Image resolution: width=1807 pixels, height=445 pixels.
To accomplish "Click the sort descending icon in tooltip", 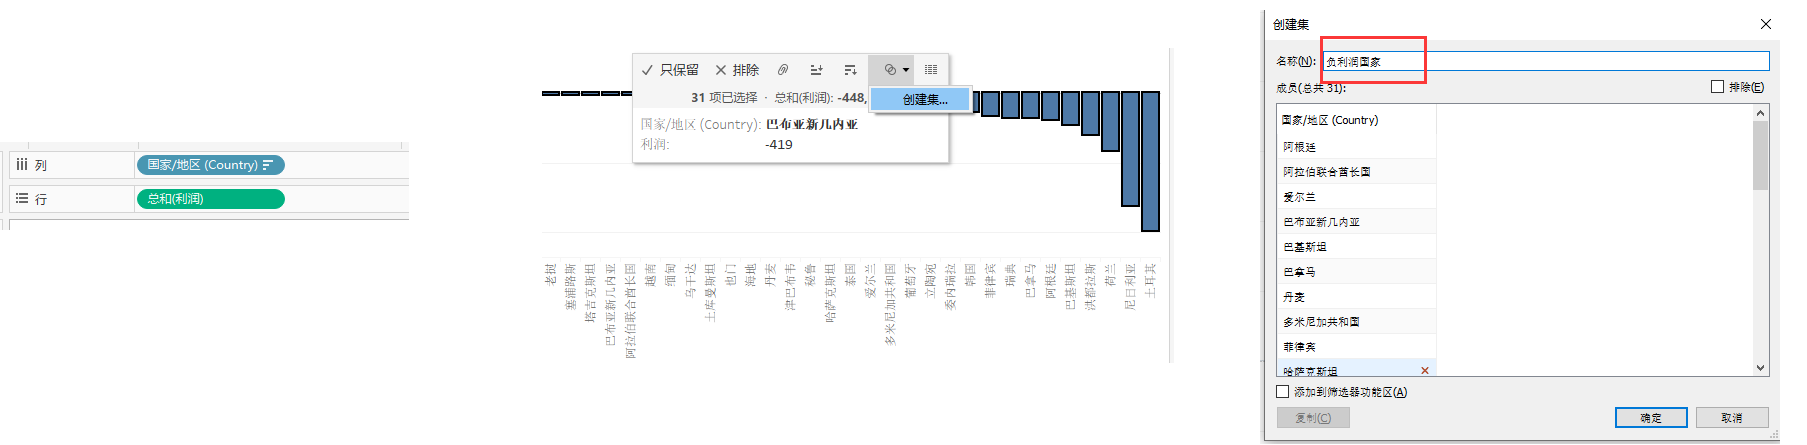I will (x=850, y=70).
